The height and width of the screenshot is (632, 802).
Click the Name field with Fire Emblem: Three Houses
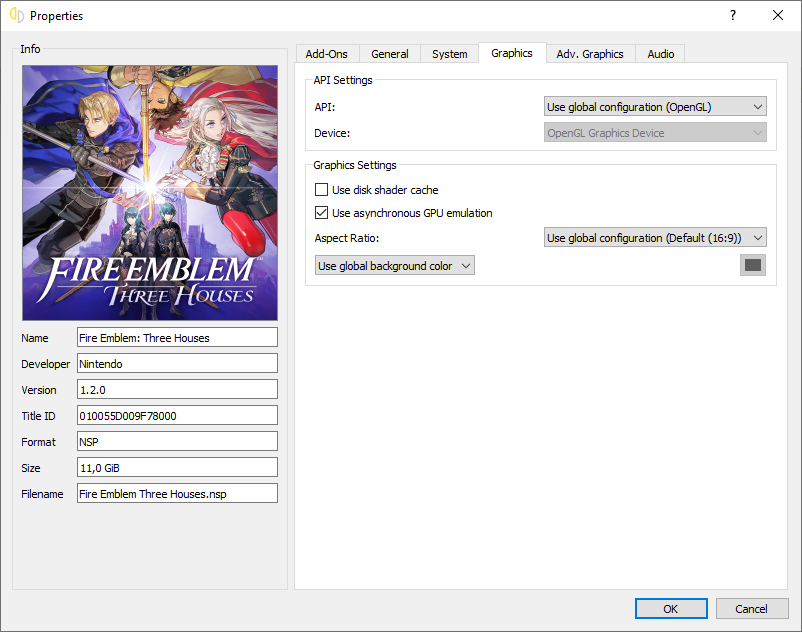click(x=177, y=337)
